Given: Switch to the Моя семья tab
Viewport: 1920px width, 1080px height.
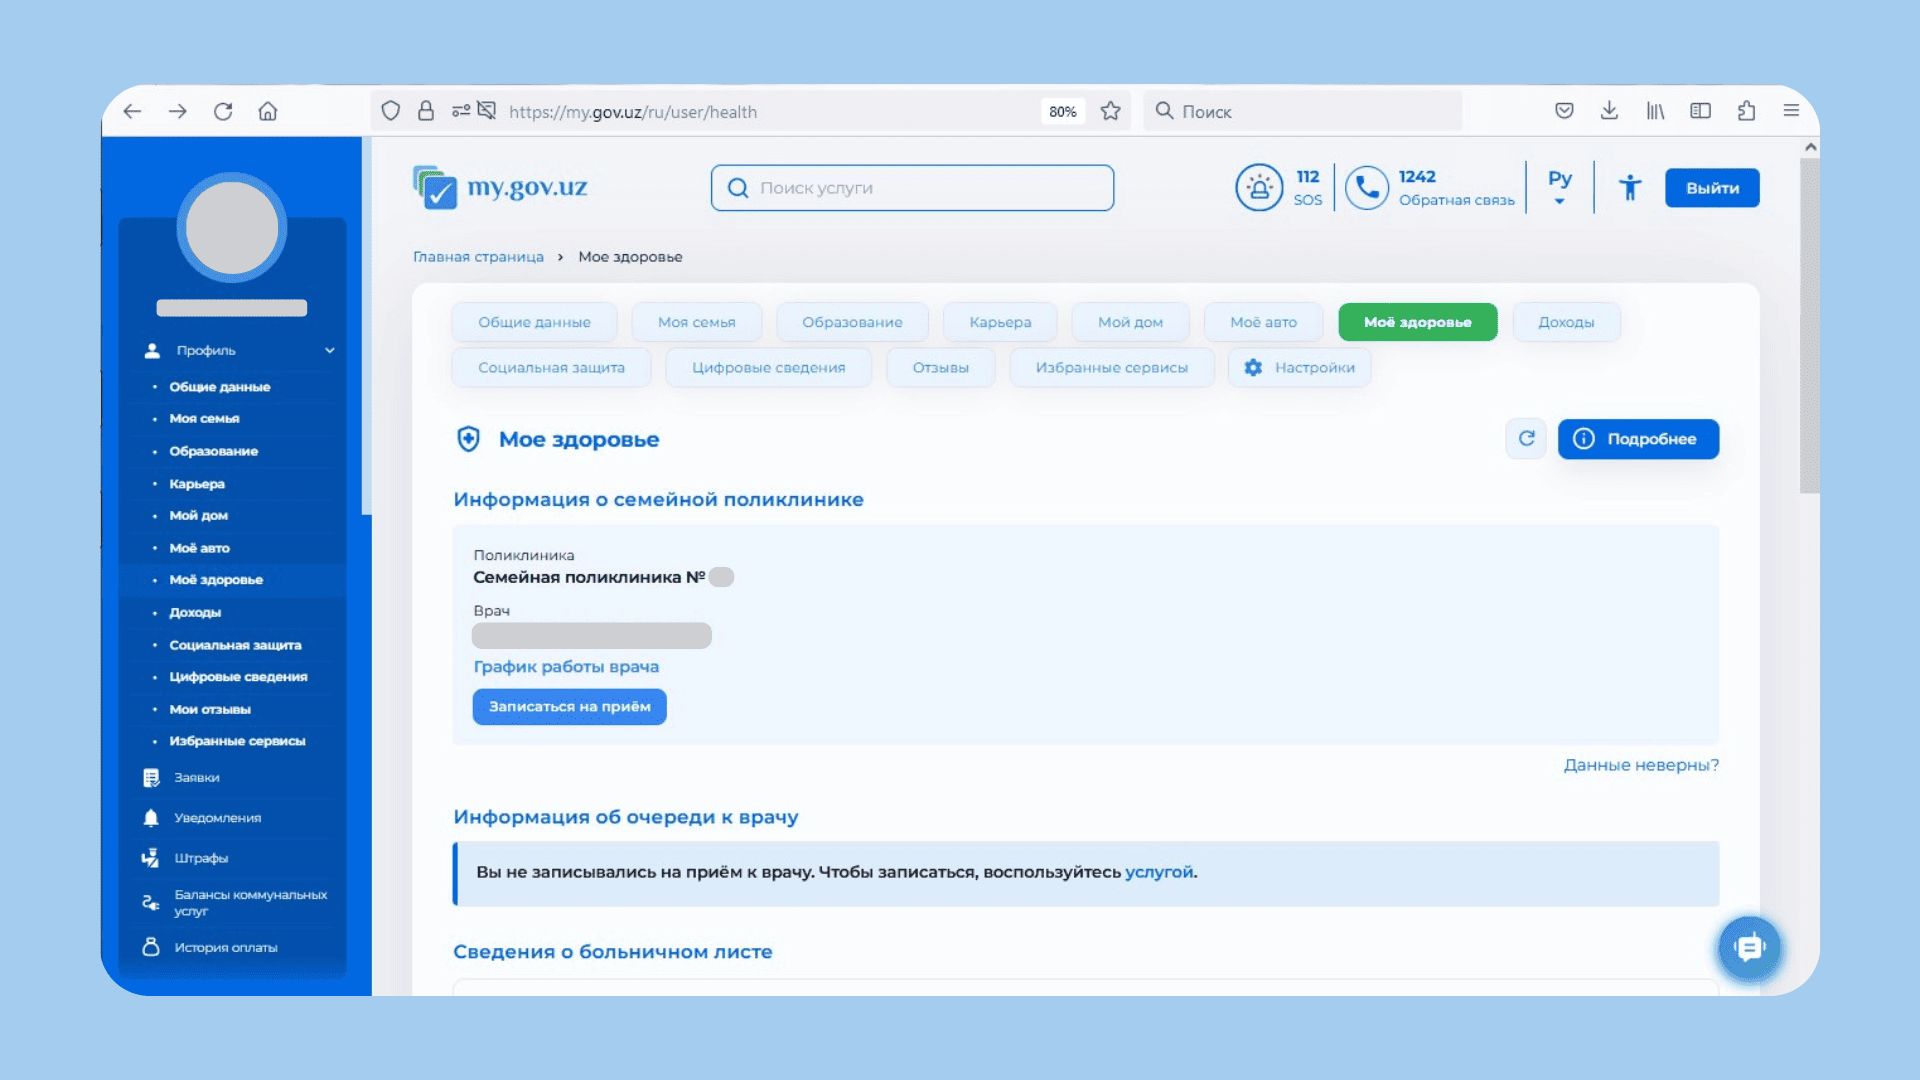Looking at the screenshot, I should click(x=696, y=322).
